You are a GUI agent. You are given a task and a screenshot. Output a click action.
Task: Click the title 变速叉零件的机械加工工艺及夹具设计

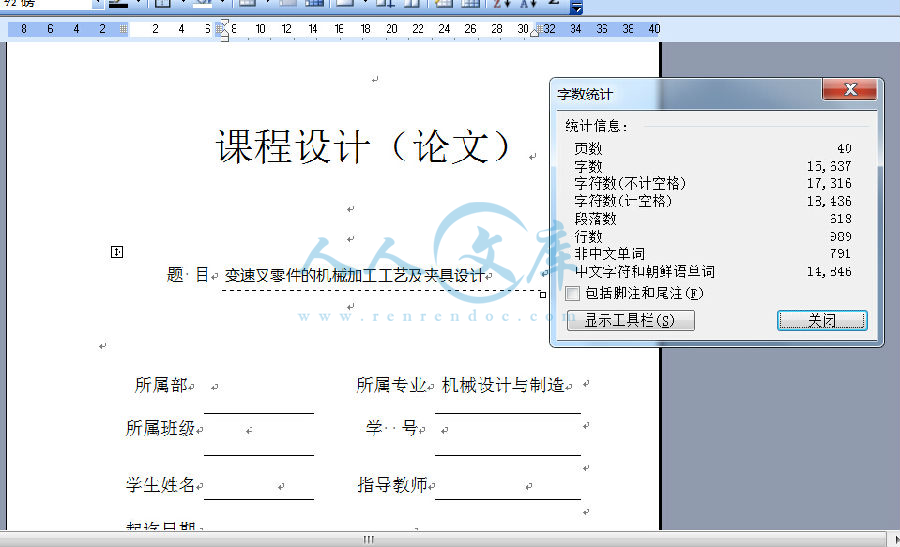click(354, 276)
